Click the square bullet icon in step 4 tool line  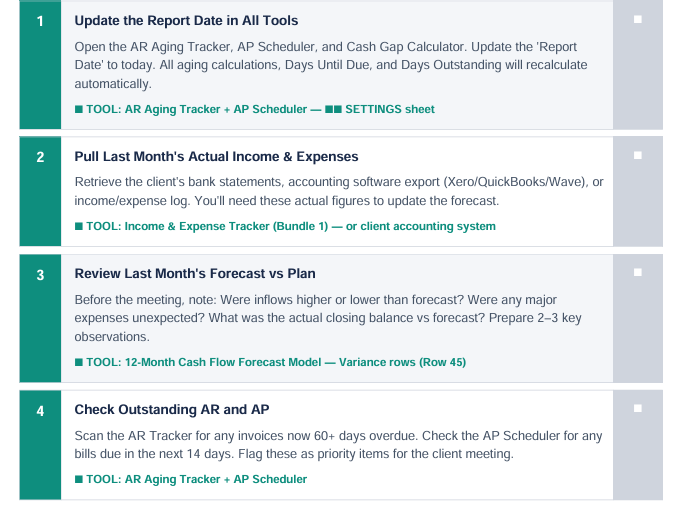pos(78,479)
